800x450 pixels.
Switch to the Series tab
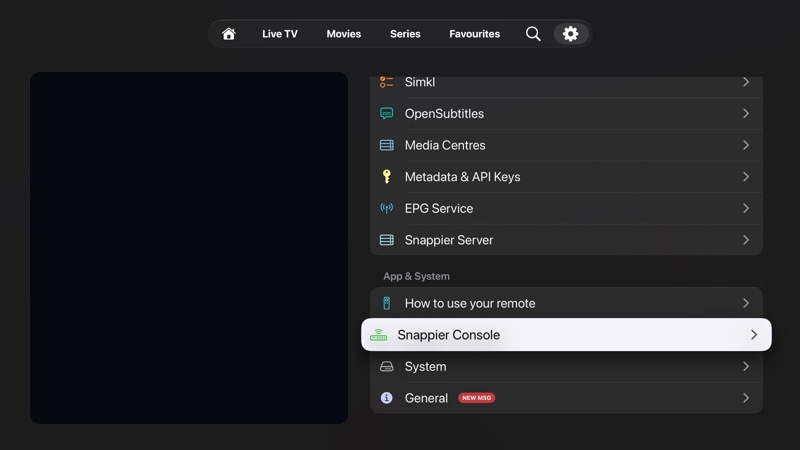(405, 34)
